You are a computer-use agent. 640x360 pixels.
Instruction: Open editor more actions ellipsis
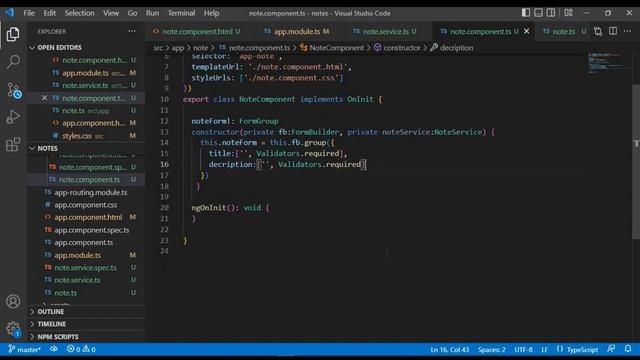[627, 31]
